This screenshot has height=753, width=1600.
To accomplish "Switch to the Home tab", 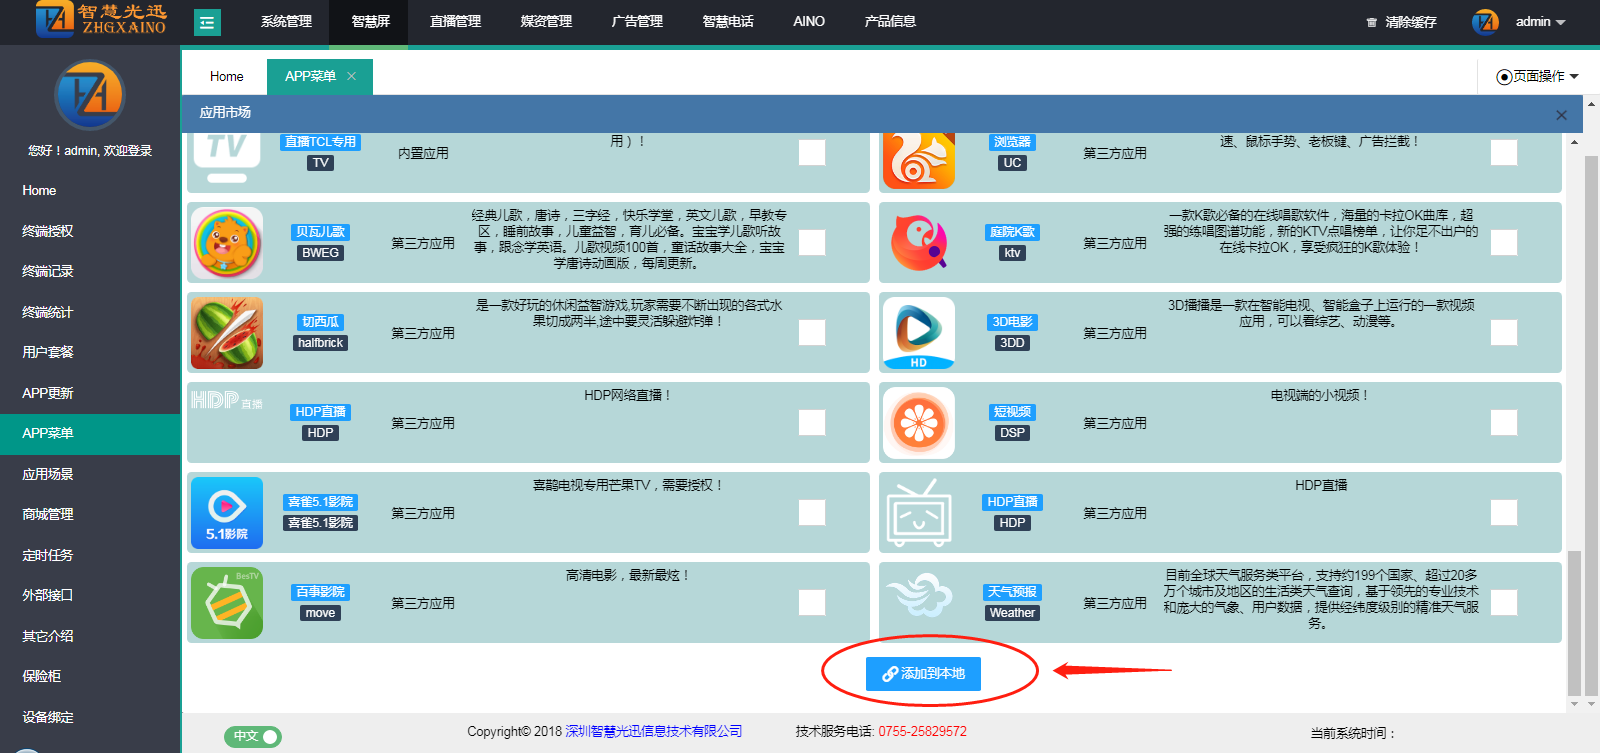I will pyautogui.click(x=226, y=77).
